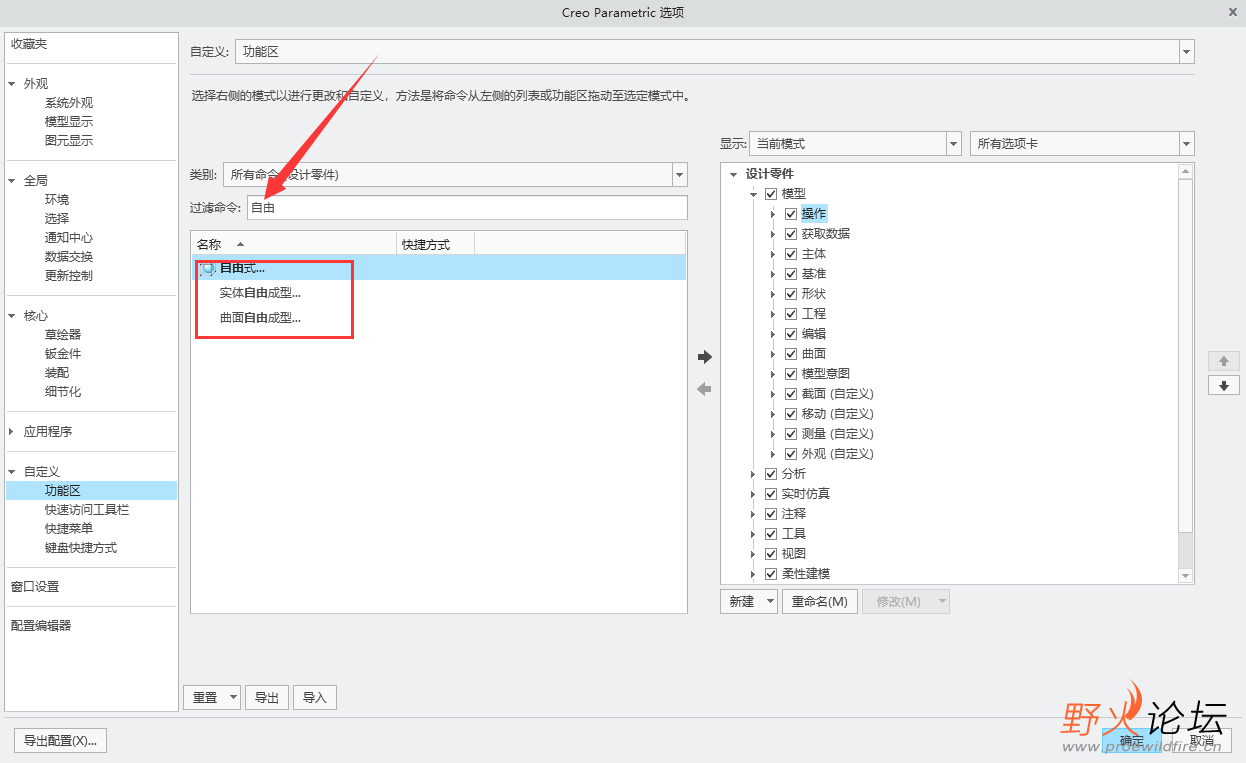Open 键盘快捷方式 page
This screenshot has width=1246, height=763.
81,548
